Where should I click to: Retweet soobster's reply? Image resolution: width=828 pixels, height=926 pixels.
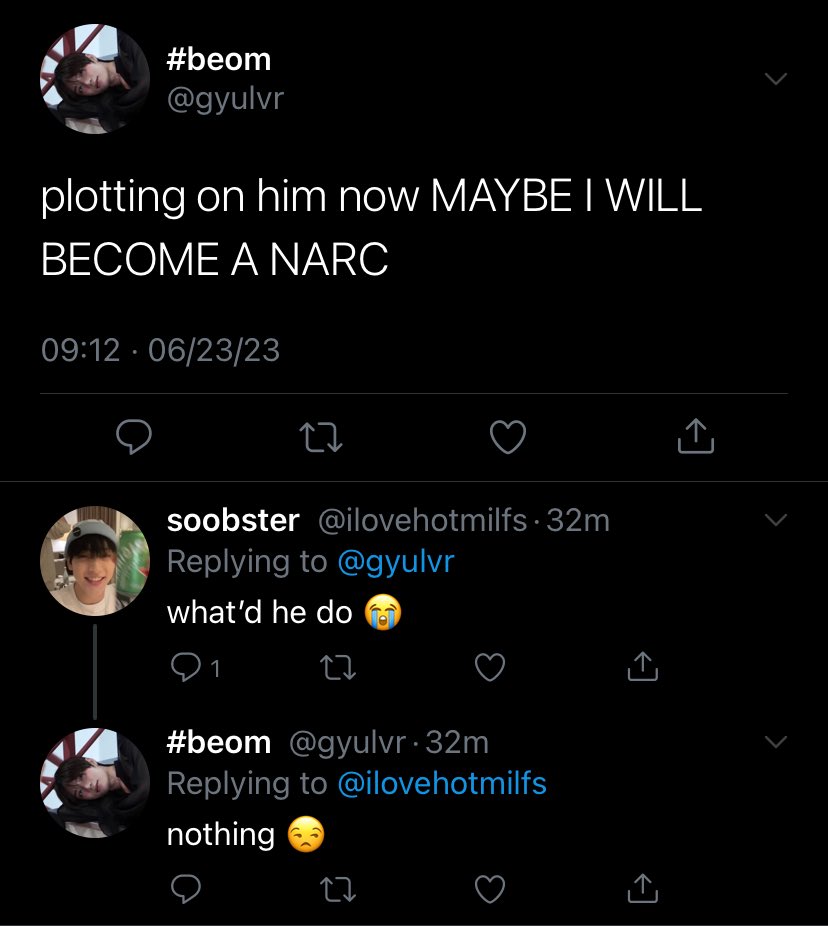[337, 668]
